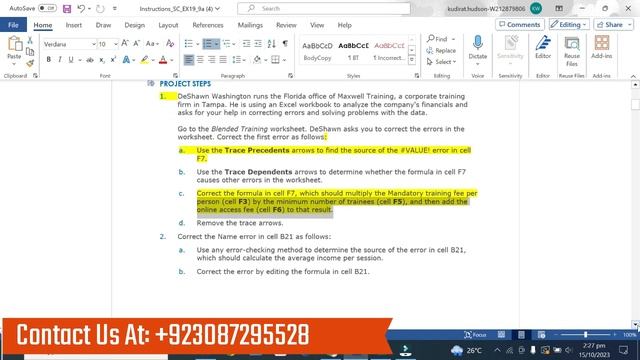Toggle Align Right paragraph alignment

click(x=211, y=60)
